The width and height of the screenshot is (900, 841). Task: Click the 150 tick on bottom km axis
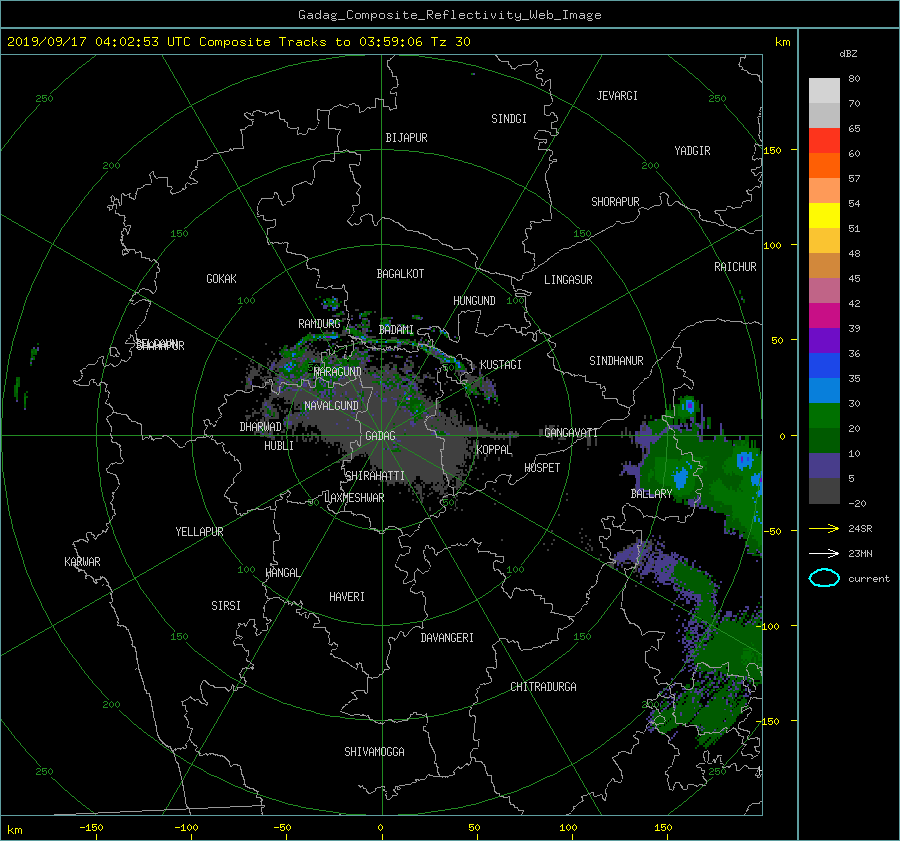663,827
